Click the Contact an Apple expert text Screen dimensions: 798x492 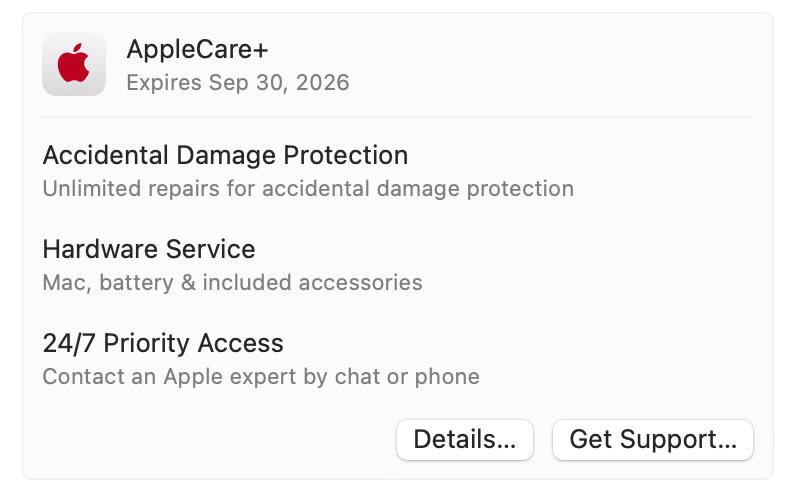pos(261,376)
